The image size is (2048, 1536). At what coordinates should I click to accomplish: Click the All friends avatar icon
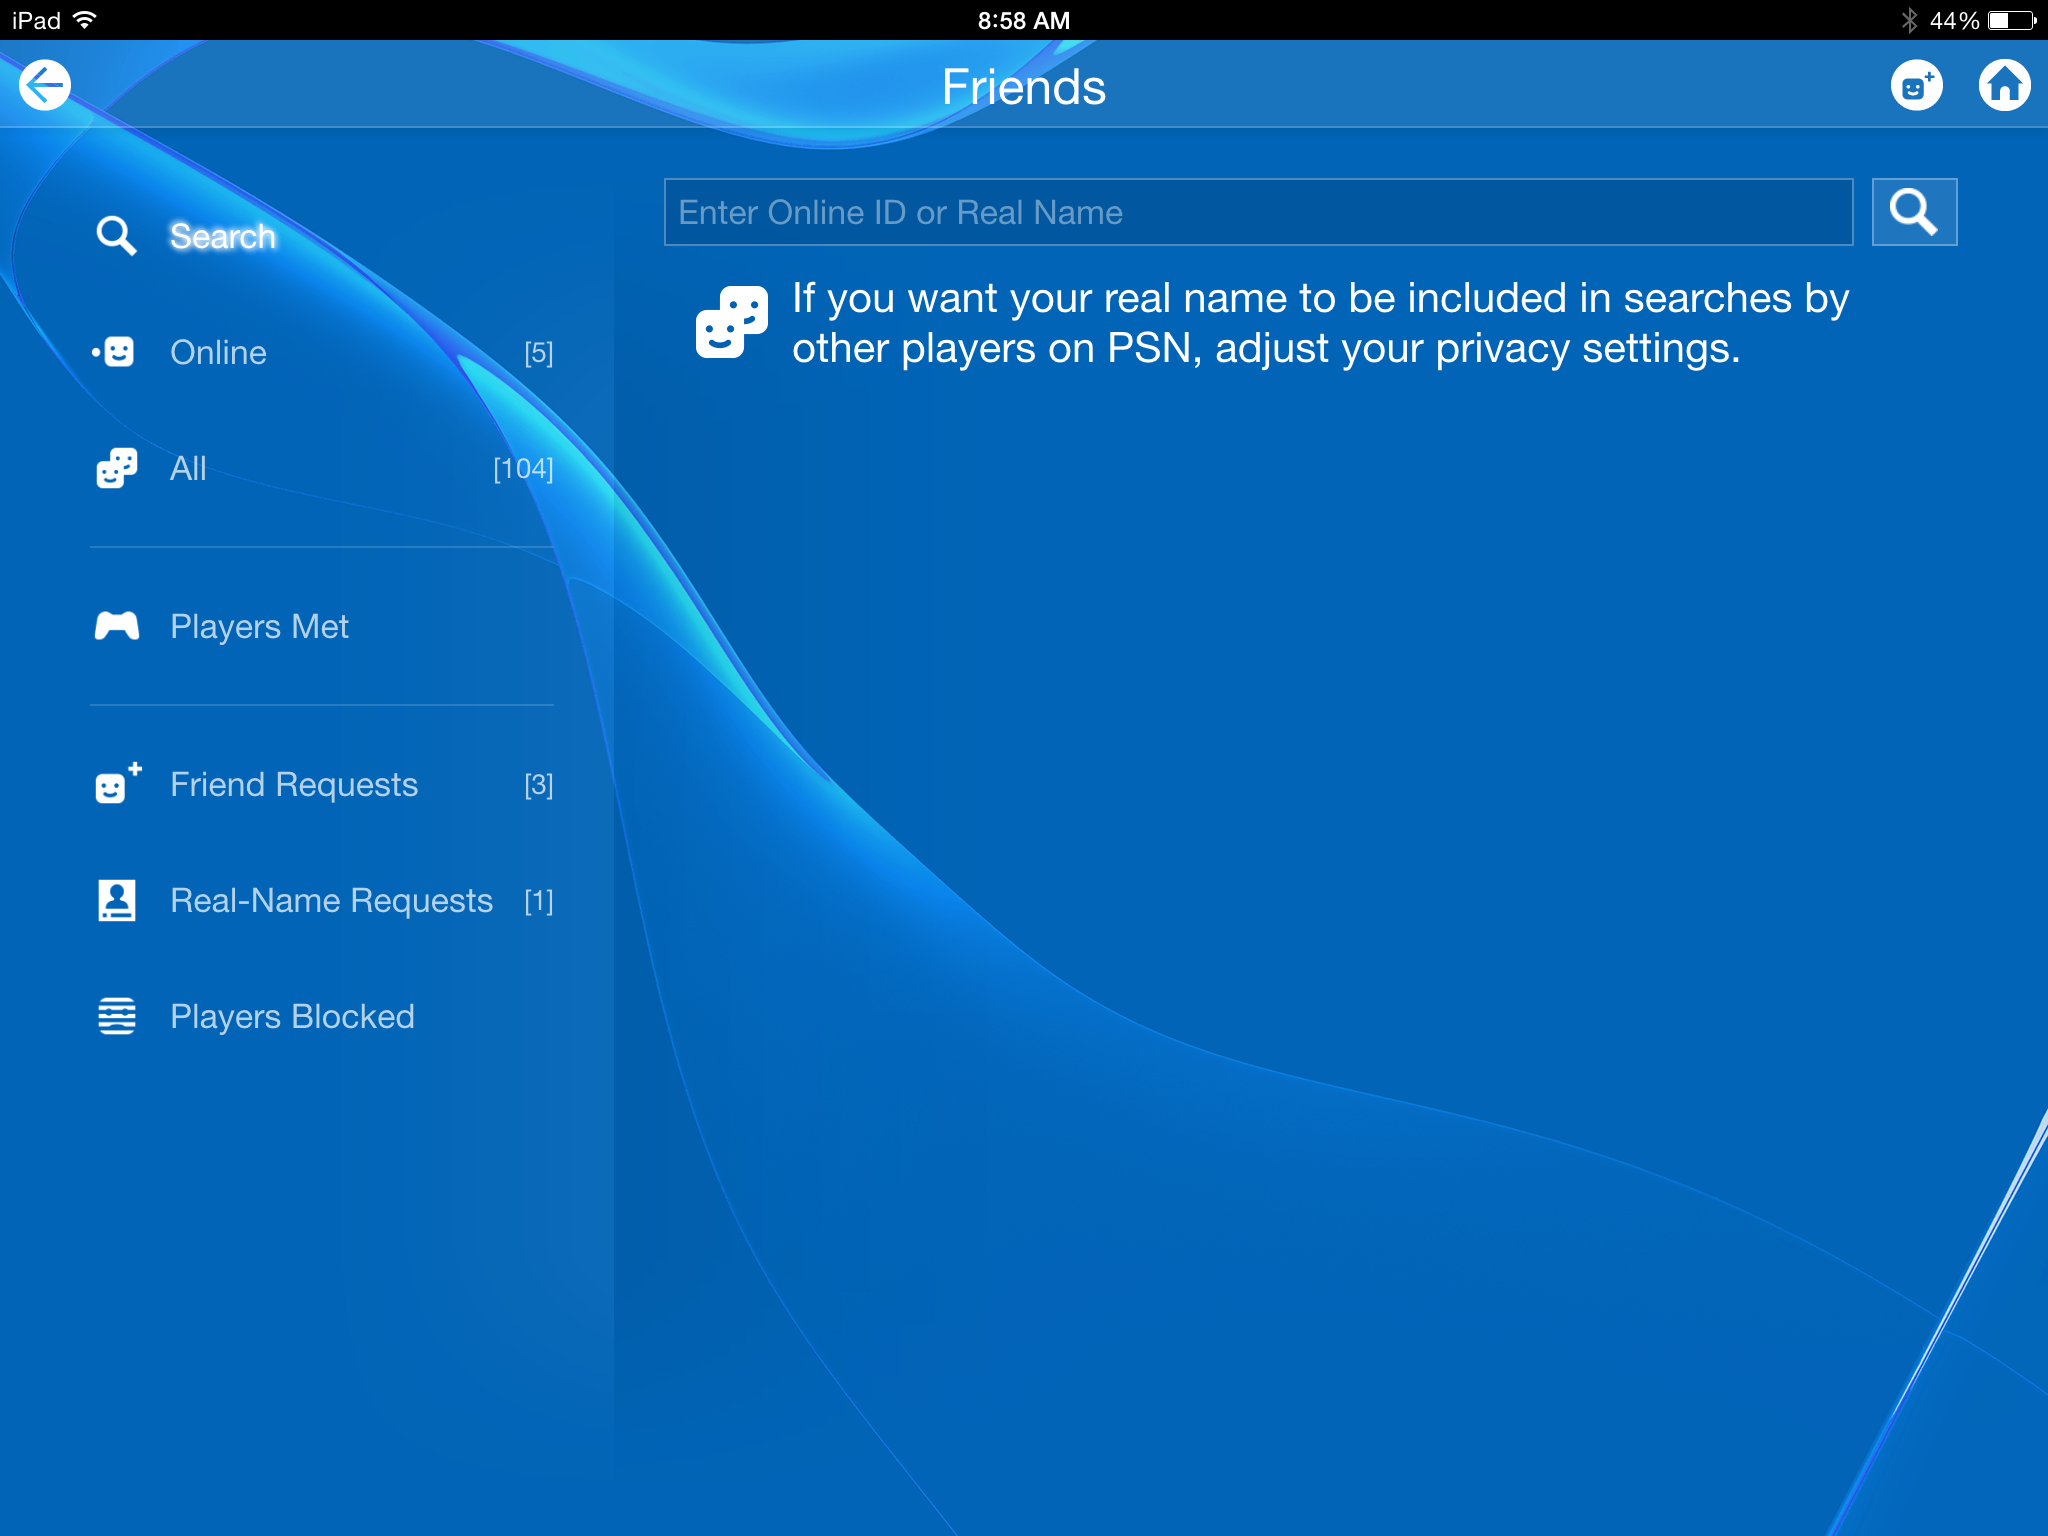pyautogui.click(x=114, y=468)
